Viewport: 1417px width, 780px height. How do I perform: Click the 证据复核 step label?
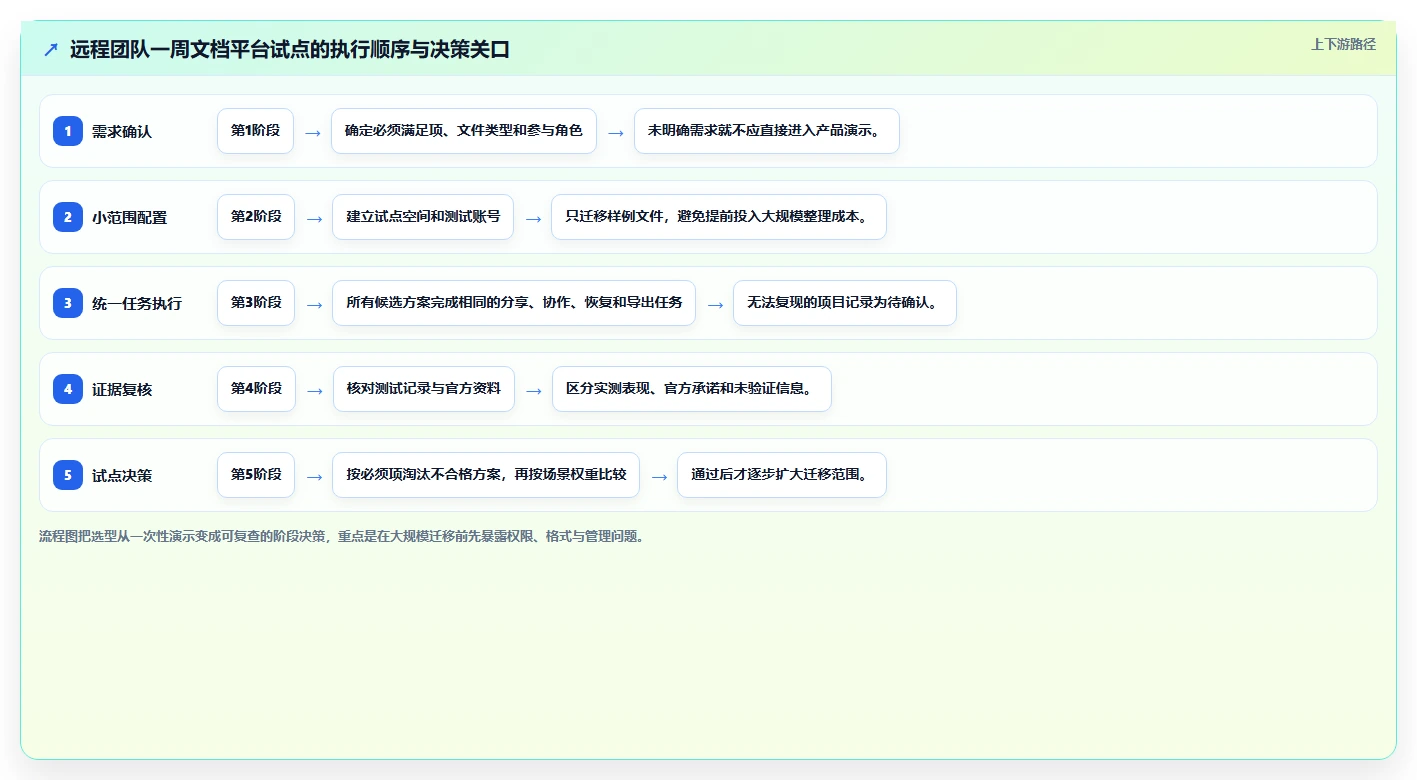[122, 389]
